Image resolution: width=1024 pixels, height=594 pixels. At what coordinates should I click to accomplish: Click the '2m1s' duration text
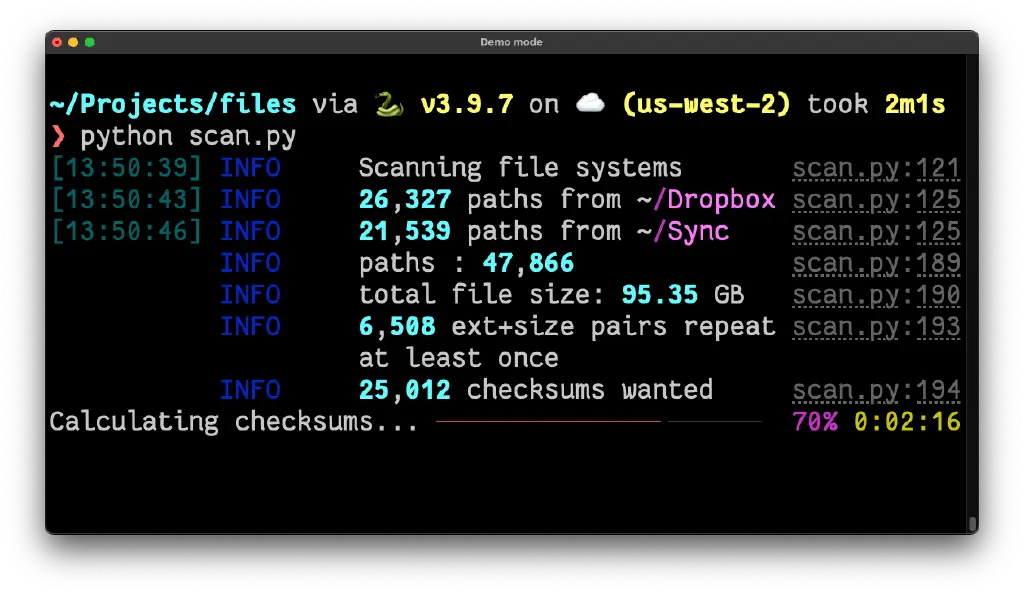(x=914, y=104)
